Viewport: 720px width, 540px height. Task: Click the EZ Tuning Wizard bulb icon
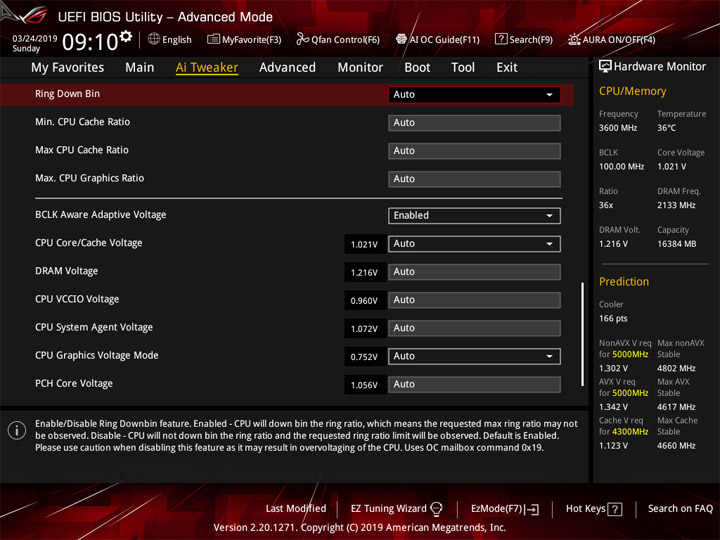coord(436,509)
